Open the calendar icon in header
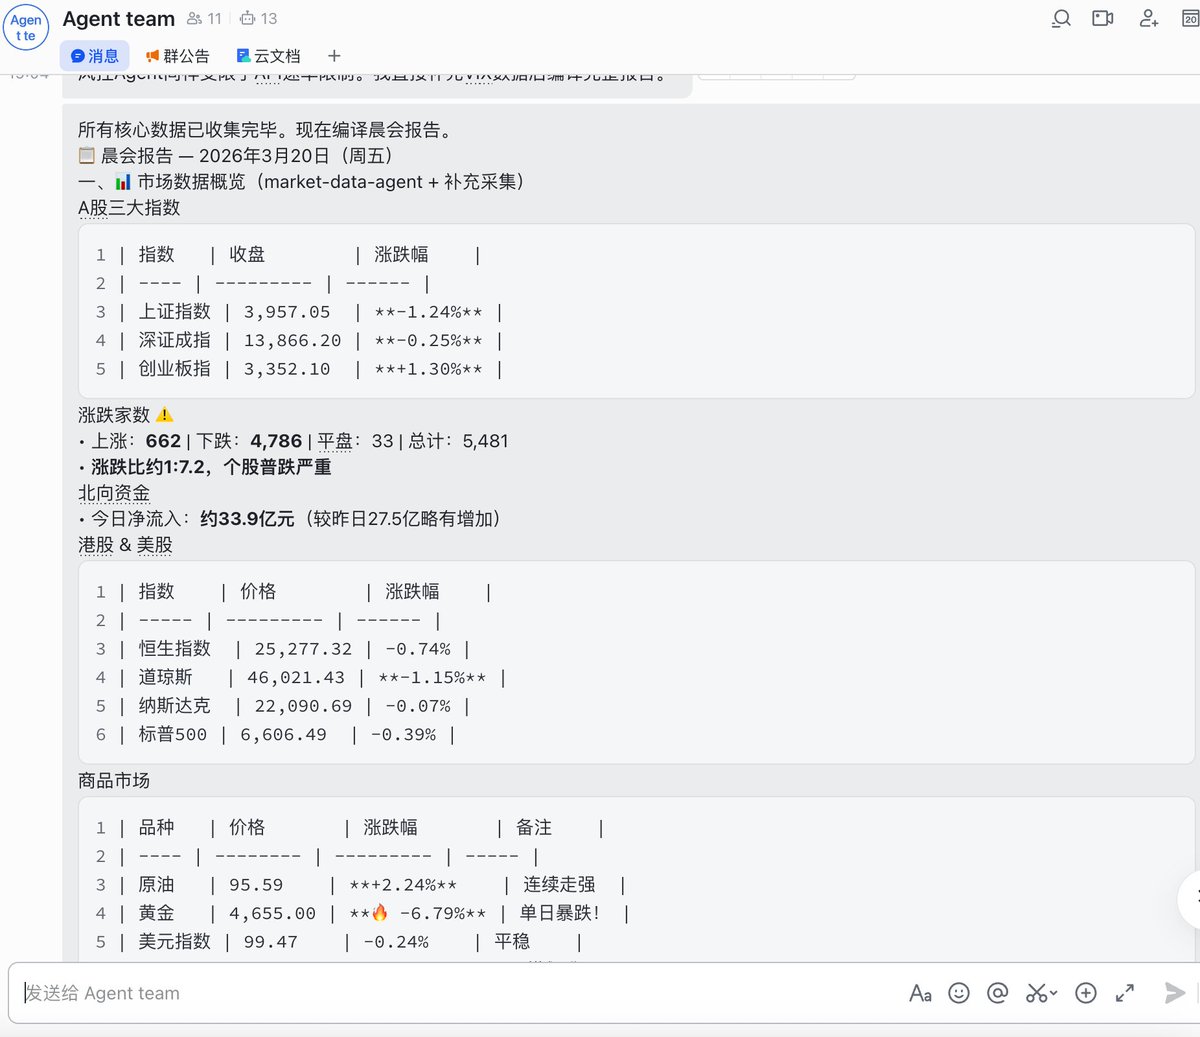The image size is (1200, 1037). (1191, 18)
